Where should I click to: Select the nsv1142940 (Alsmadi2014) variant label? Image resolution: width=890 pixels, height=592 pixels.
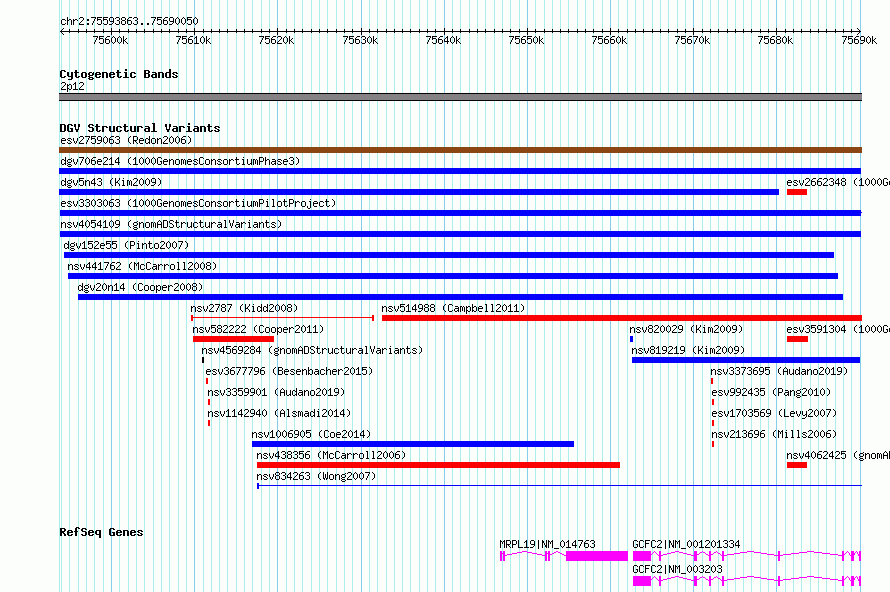pos(279,413)
